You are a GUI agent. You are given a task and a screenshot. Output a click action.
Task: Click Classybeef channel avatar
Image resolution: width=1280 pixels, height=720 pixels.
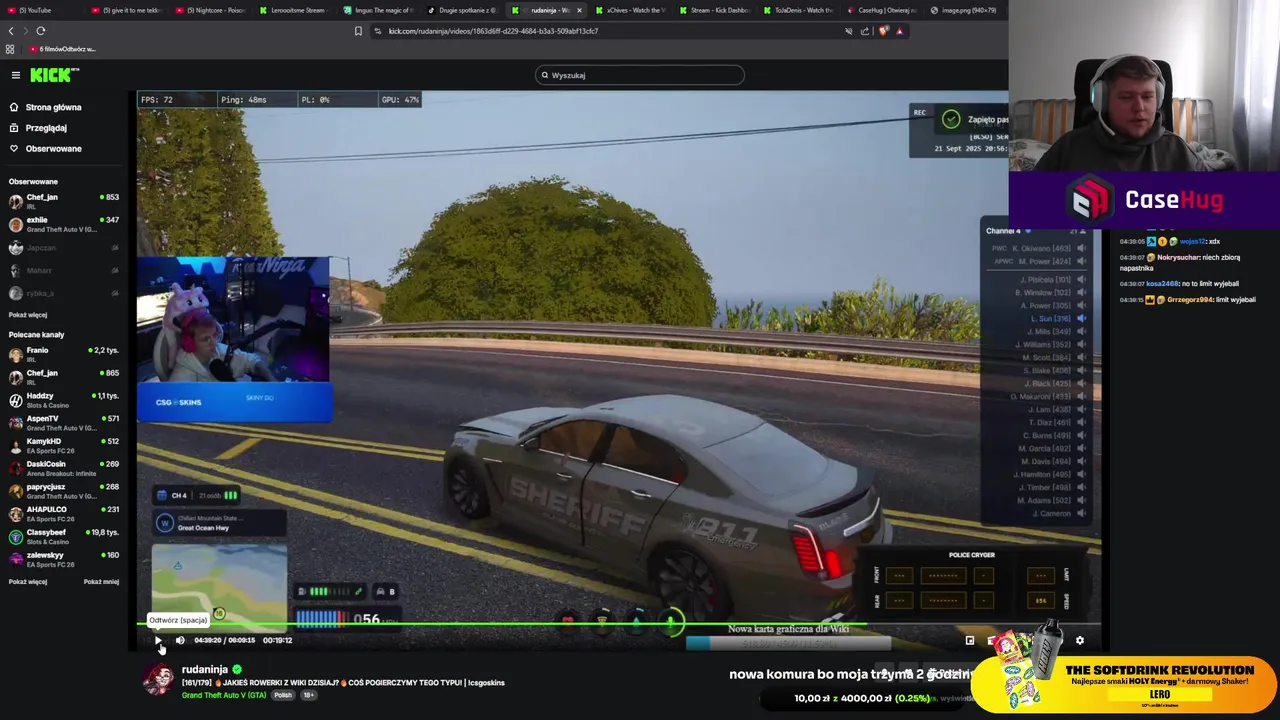(x=16, y=537)
